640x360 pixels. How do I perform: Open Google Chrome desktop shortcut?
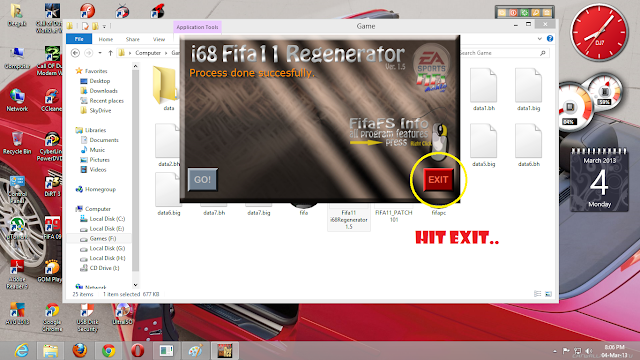pyautogui.click(x=52, y=318)
